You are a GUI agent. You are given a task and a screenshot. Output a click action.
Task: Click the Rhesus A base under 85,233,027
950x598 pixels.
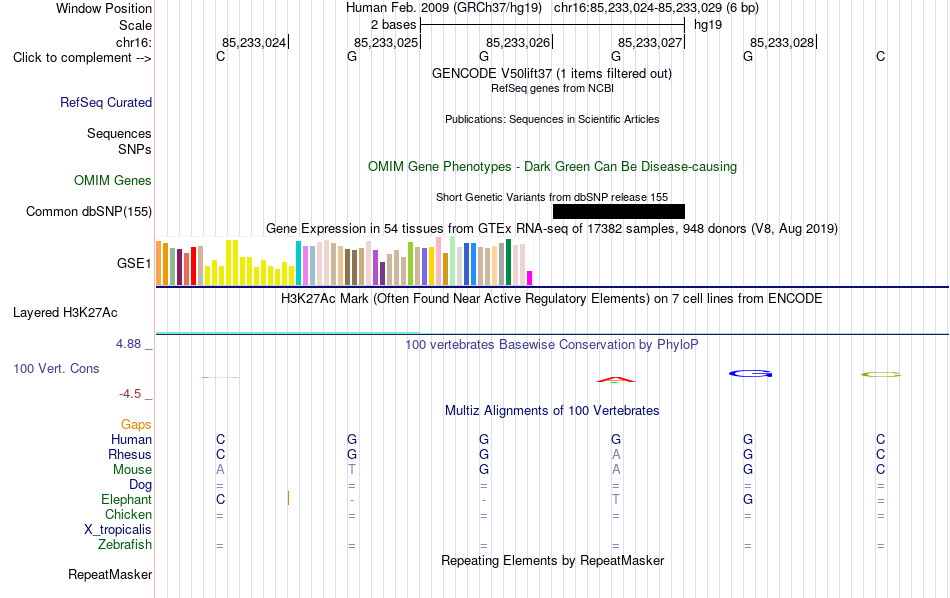616,454
